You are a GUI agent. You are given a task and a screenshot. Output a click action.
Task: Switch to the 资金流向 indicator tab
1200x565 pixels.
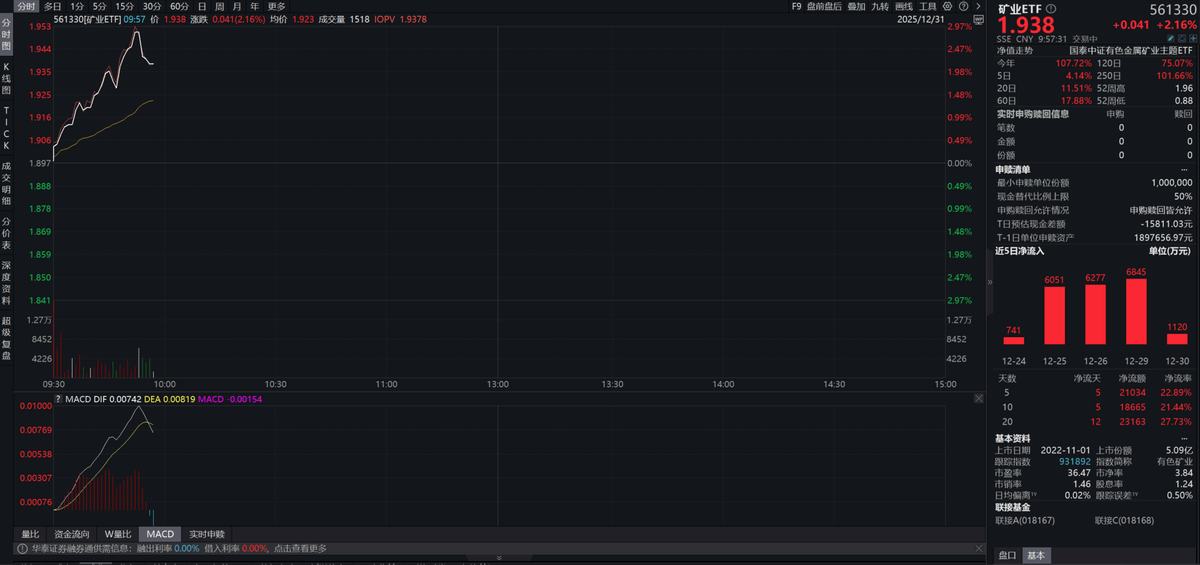pyautogui.click(x=70, y=534)
